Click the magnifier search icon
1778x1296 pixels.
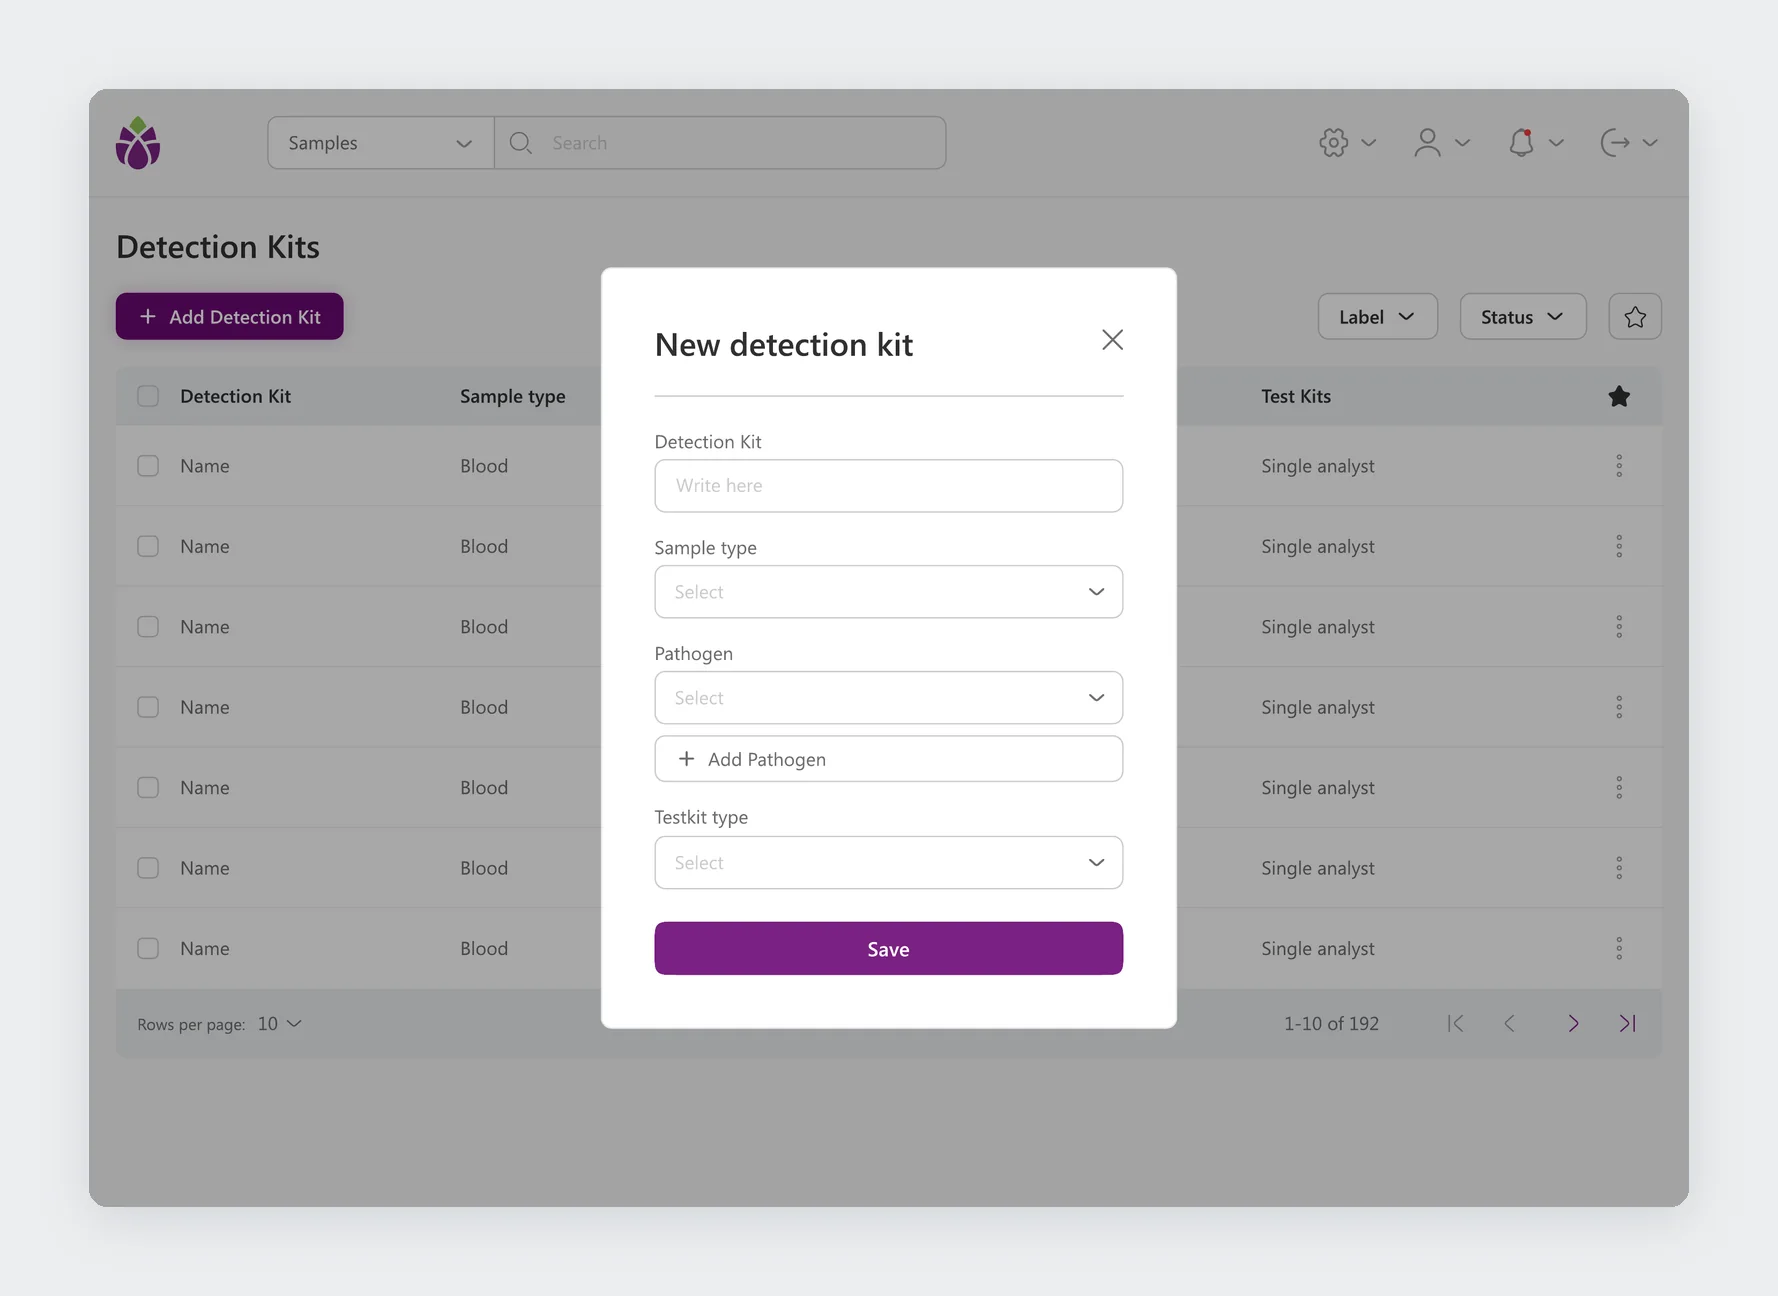click(x=520, y=143)
